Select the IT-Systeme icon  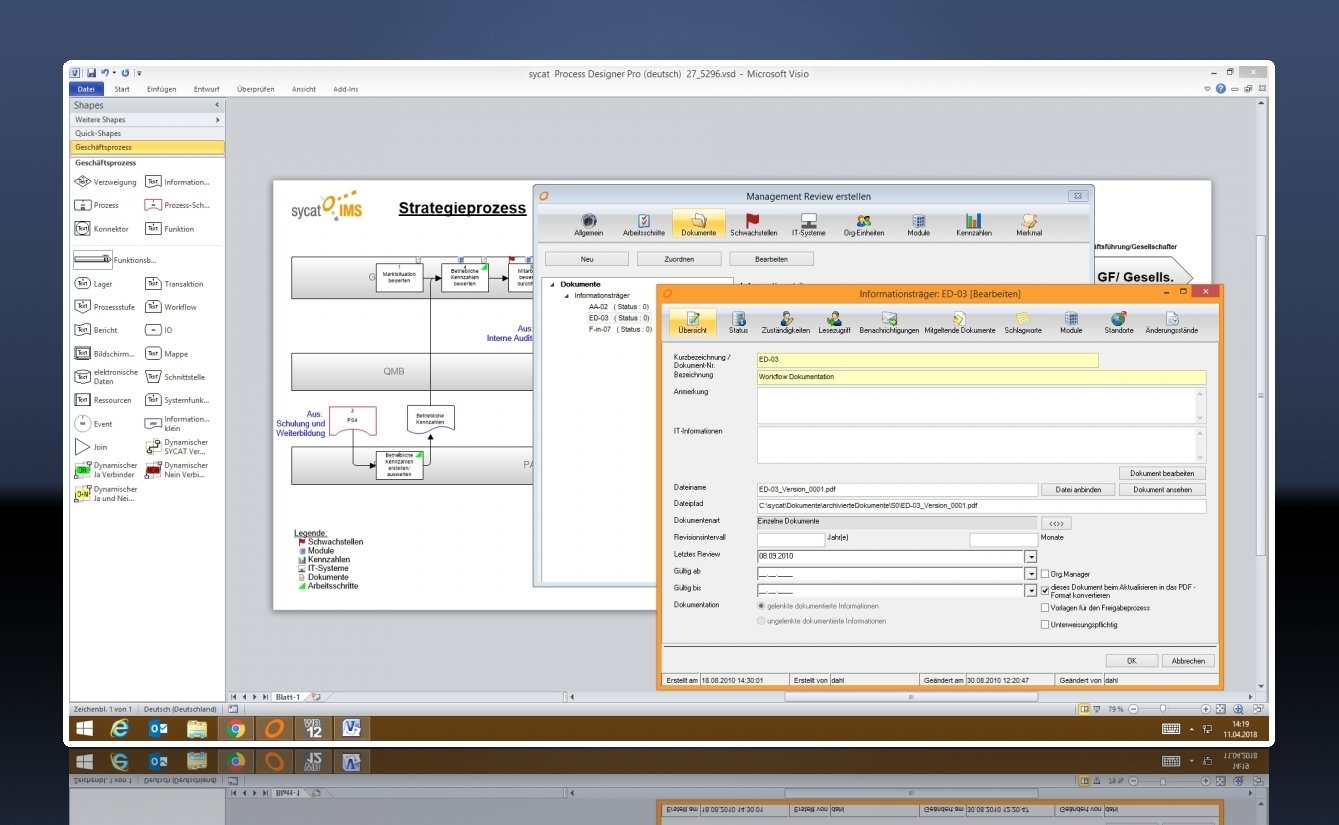(x=809, y=221)
